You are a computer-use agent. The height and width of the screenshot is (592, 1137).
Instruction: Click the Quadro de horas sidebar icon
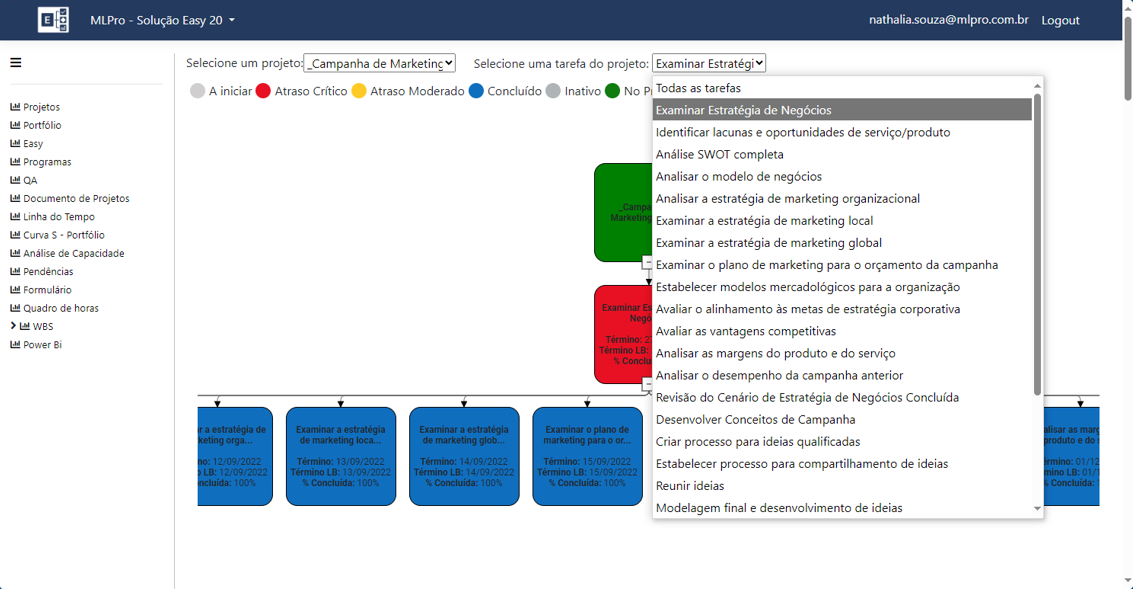(15, 308)
